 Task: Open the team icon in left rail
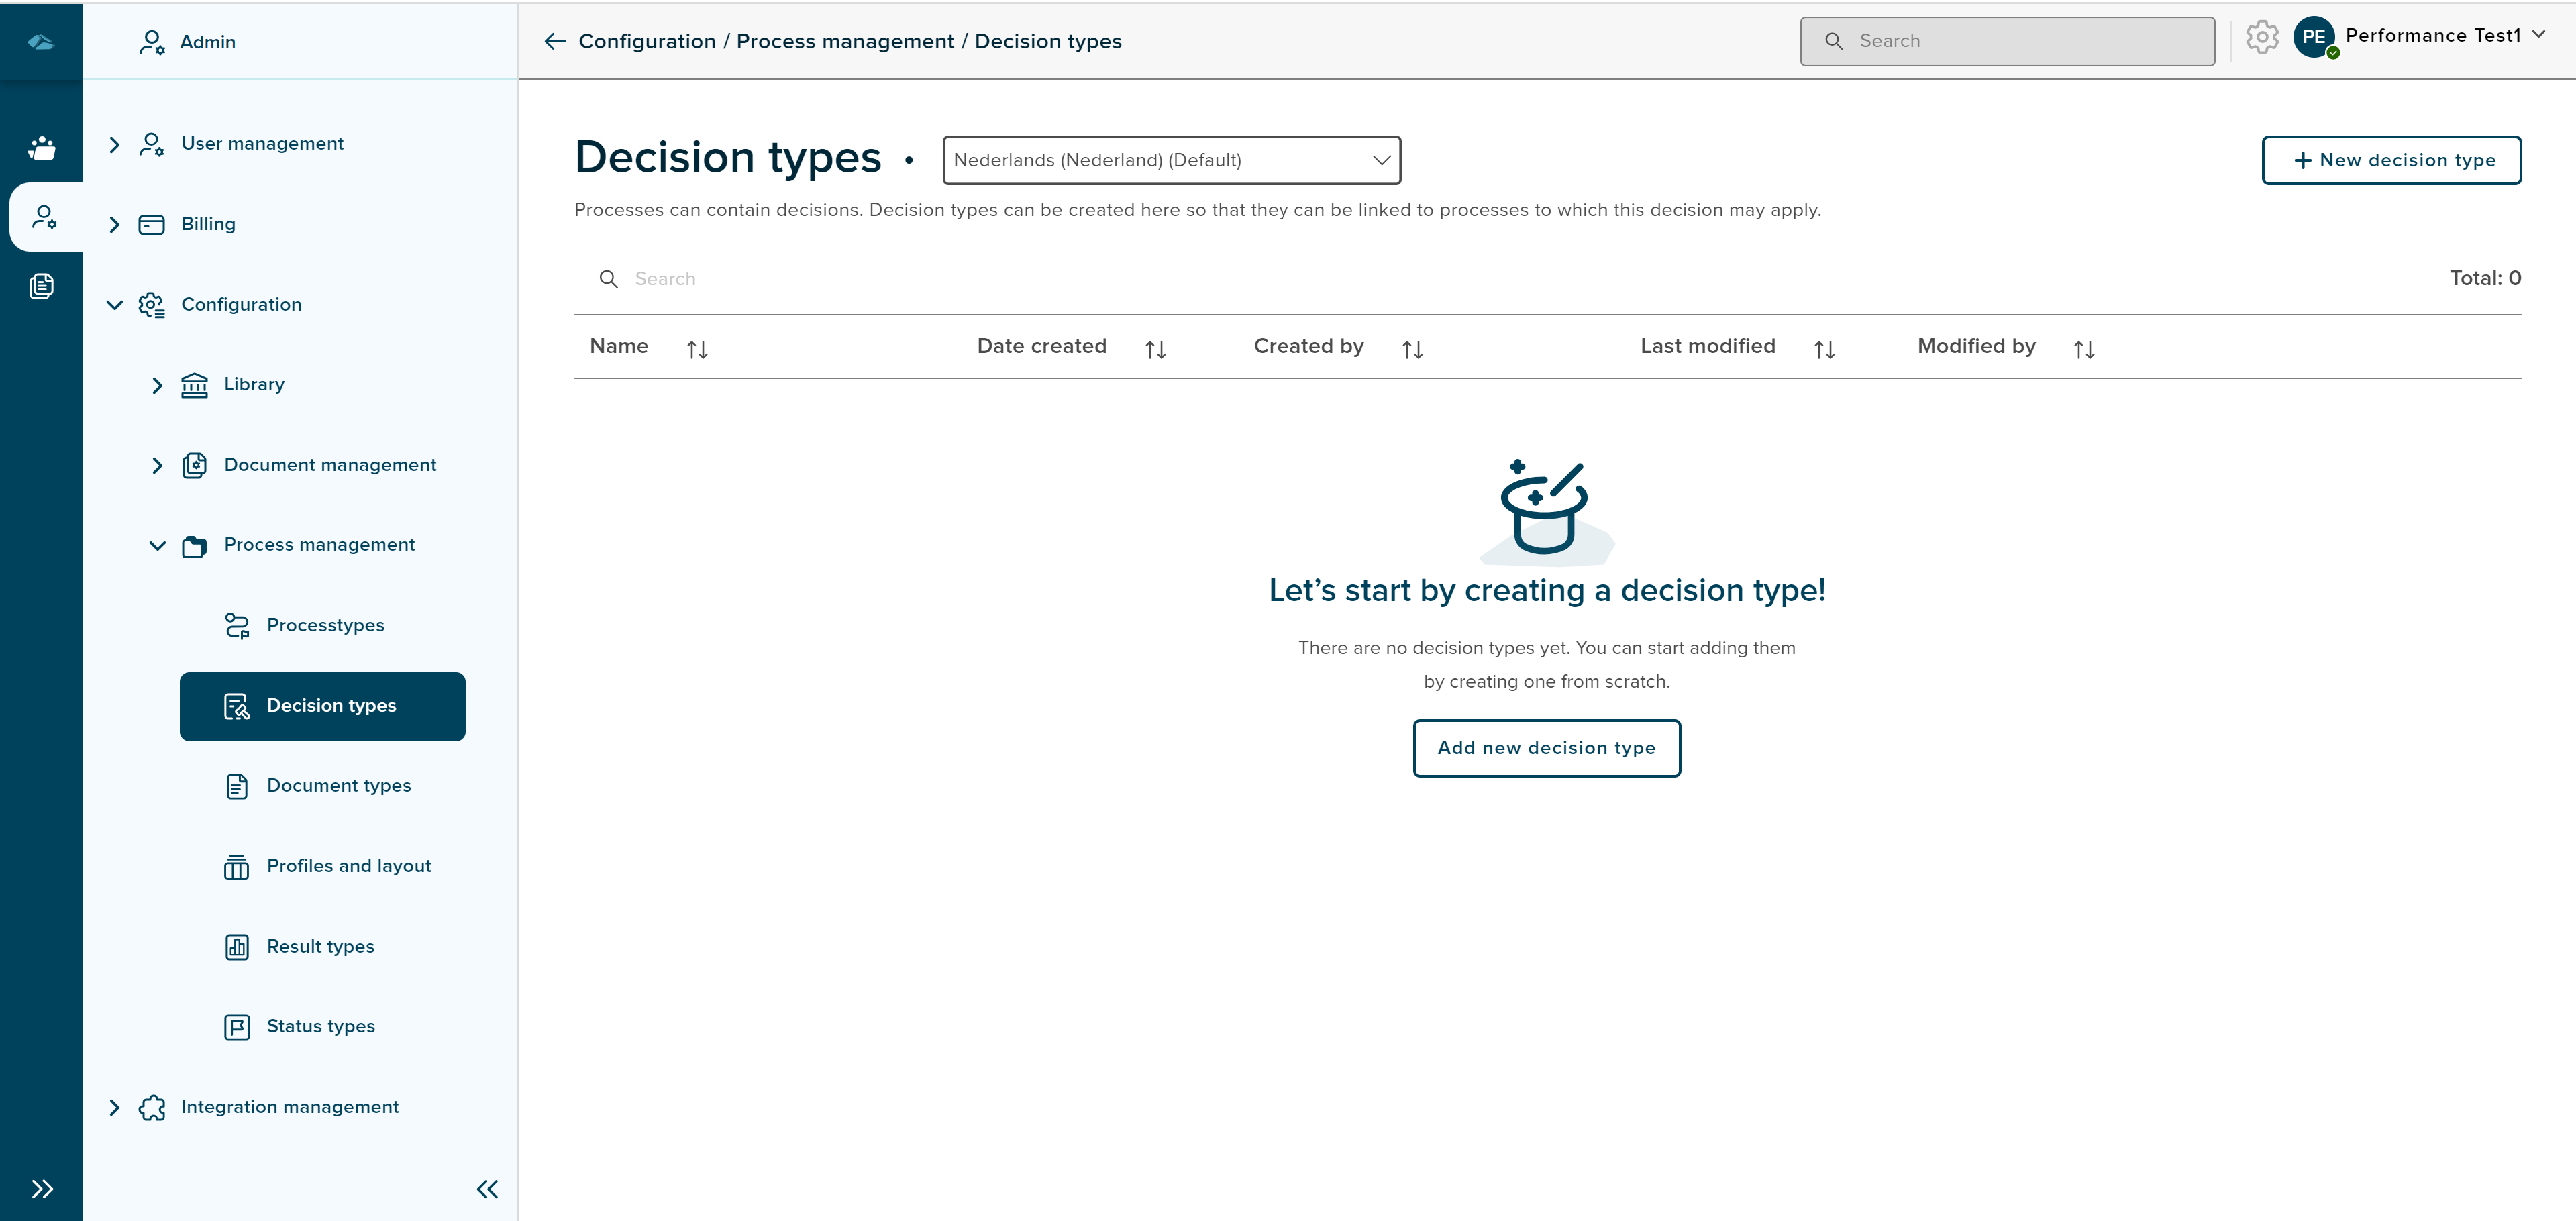[41, 148]
